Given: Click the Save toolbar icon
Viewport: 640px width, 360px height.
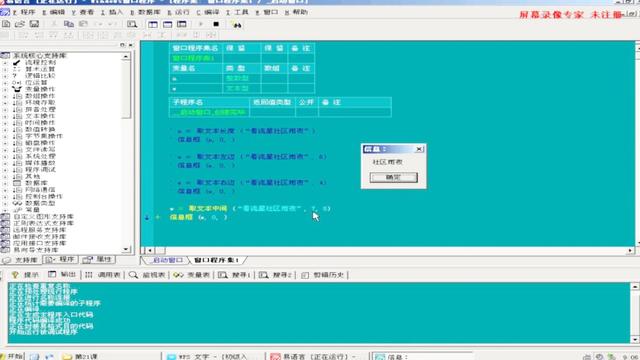Looking at the screenshot, I should click(34, 24).
